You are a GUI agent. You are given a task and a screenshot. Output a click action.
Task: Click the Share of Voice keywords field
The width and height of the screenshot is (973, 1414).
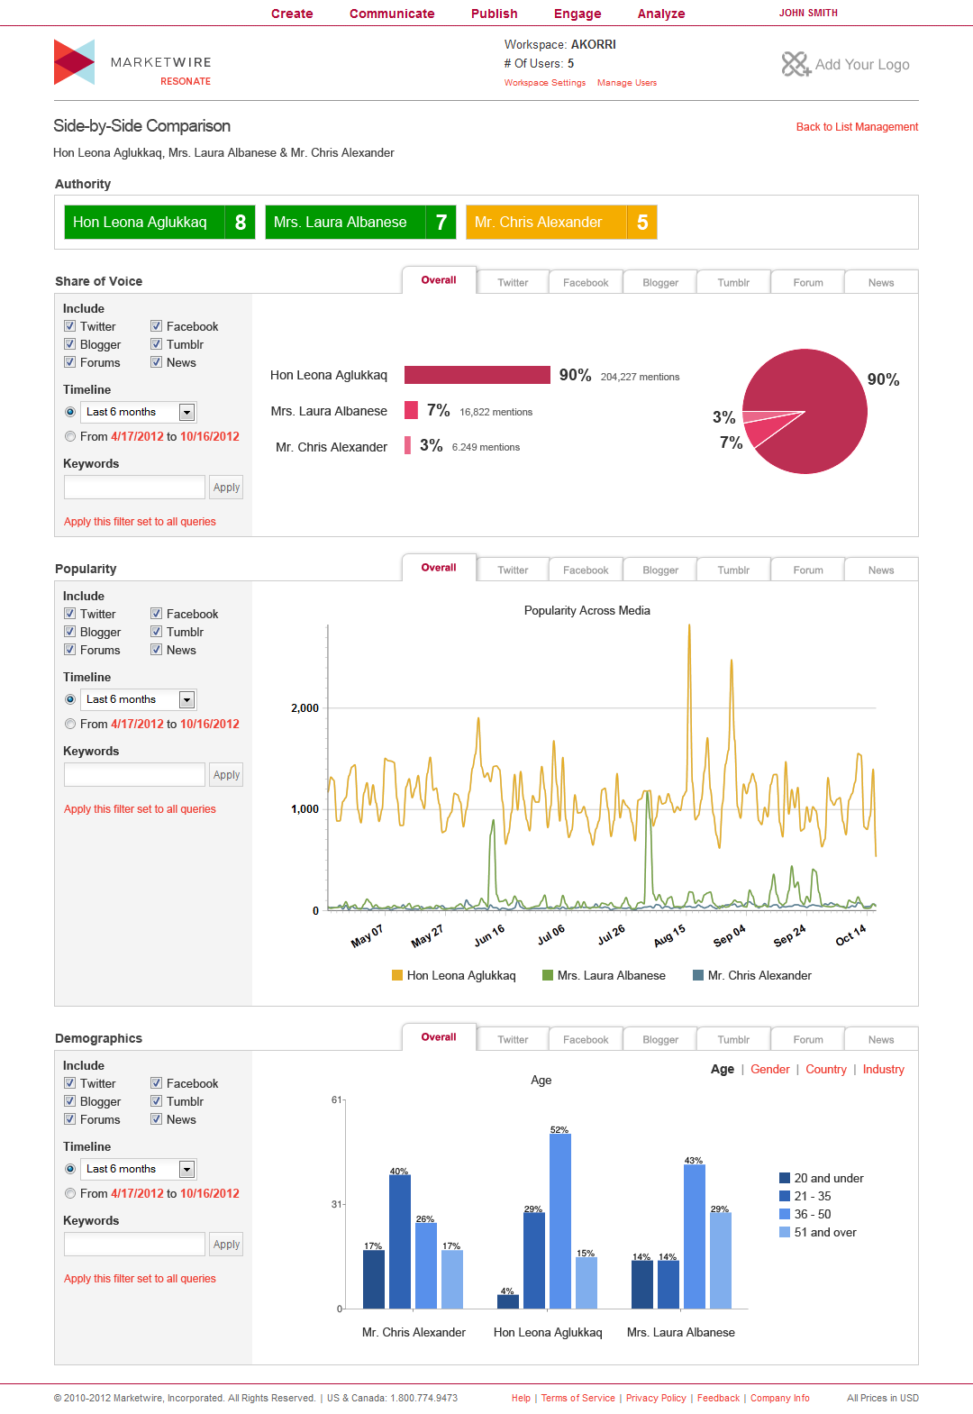click(x=134, y=487)
